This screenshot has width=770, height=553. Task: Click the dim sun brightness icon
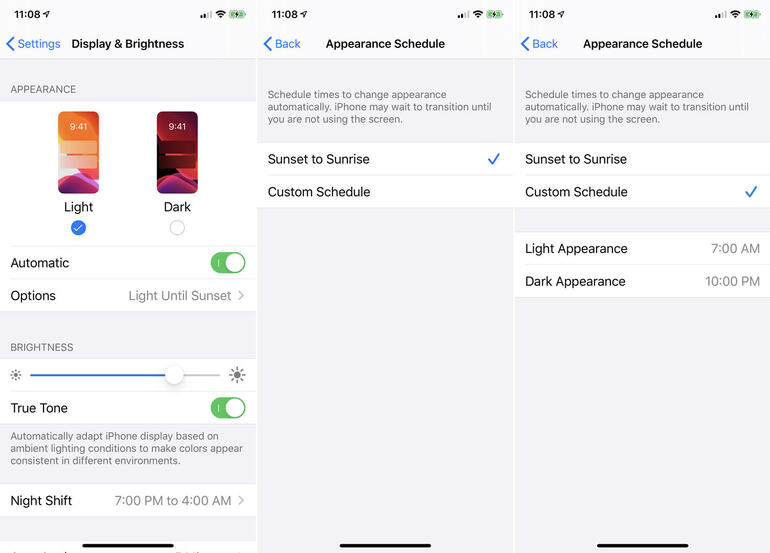[16, 375]
